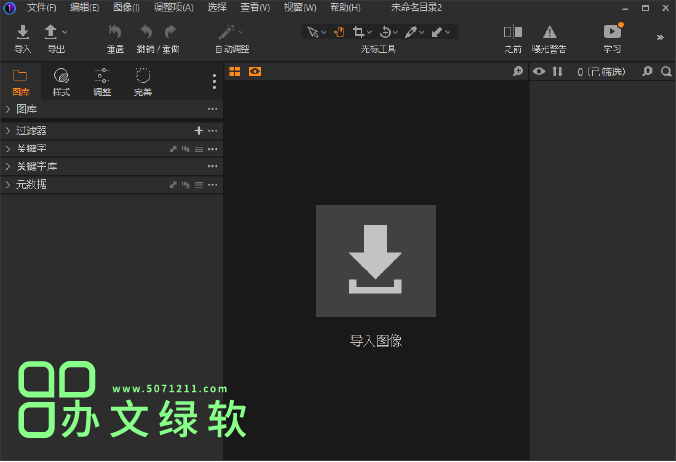
Task: Toggle the grid multi-view mode in viewer
Action: click(235, 71)
